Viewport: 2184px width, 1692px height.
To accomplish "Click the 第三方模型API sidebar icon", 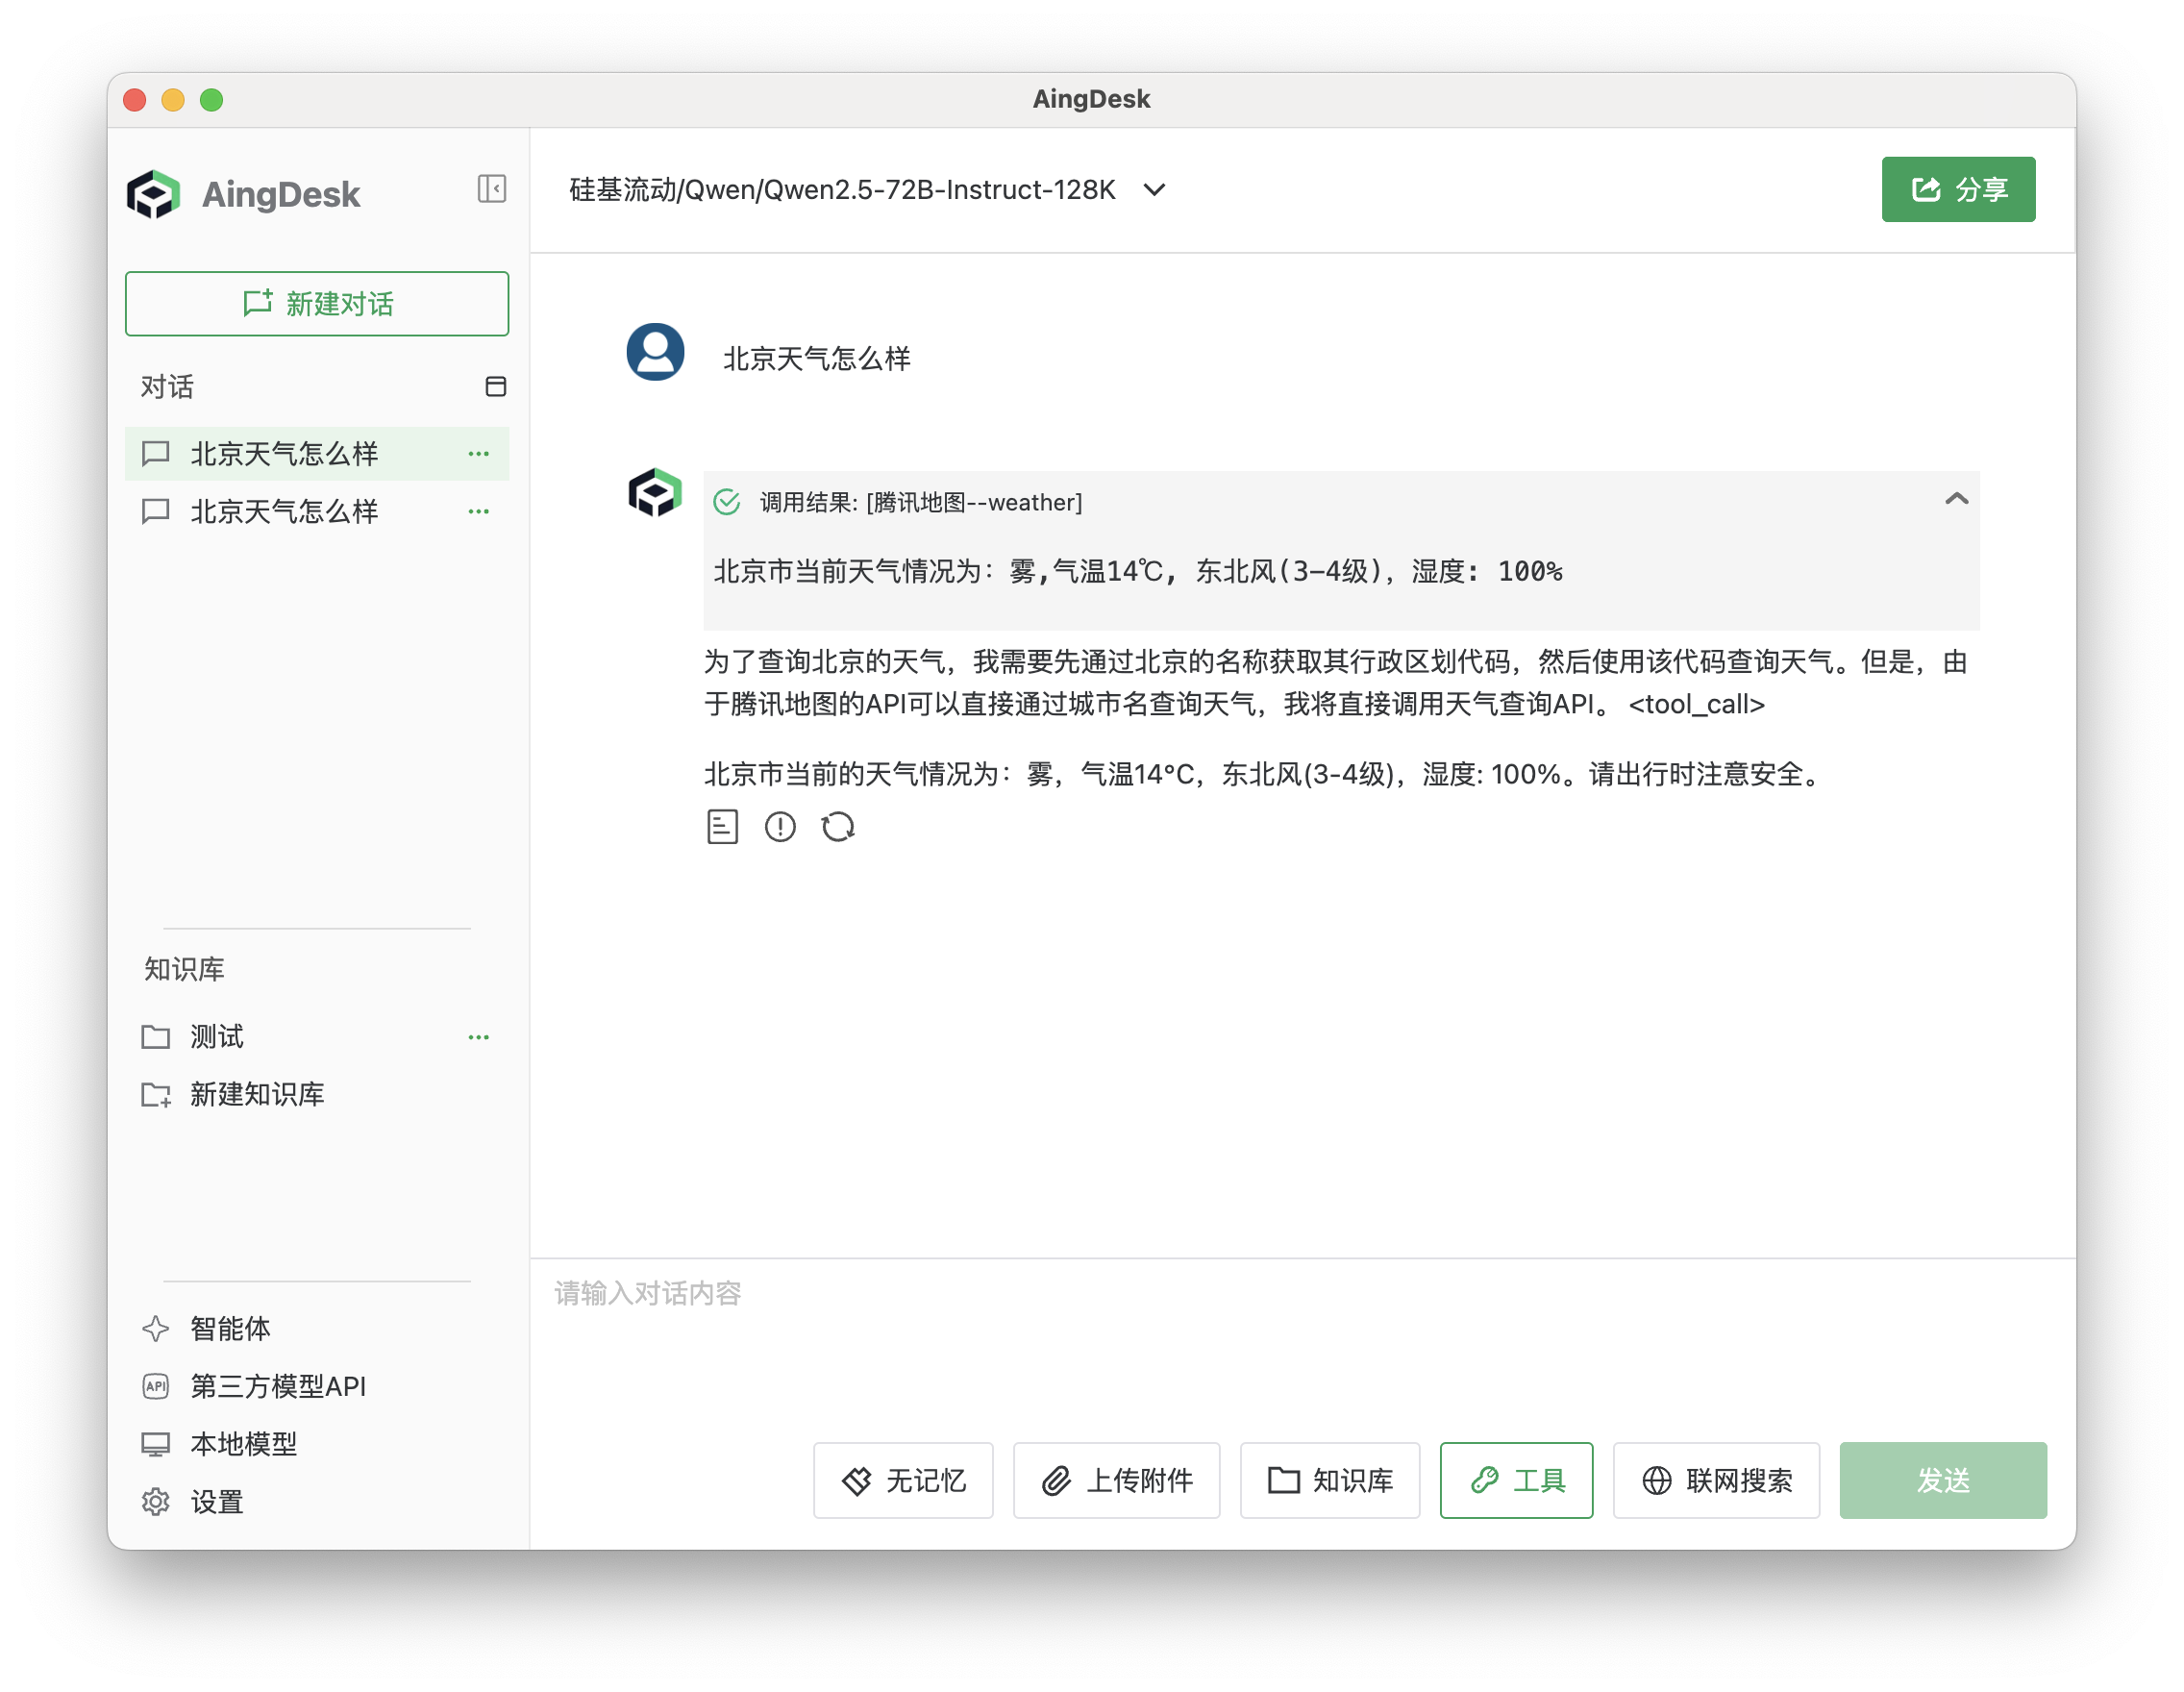I will point(156,1386).
